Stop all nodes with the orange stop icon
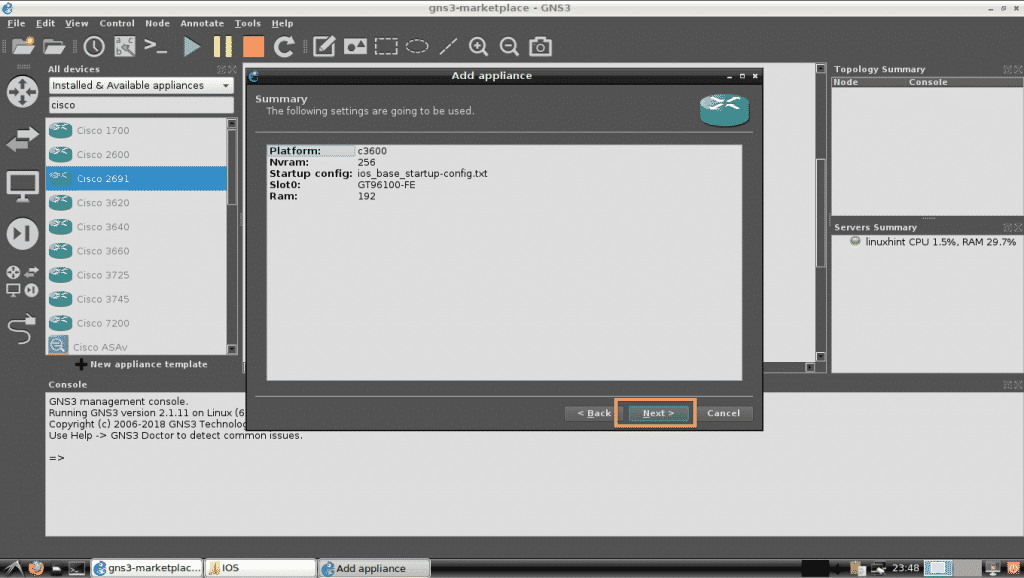1024x578 pixels. 252,46
